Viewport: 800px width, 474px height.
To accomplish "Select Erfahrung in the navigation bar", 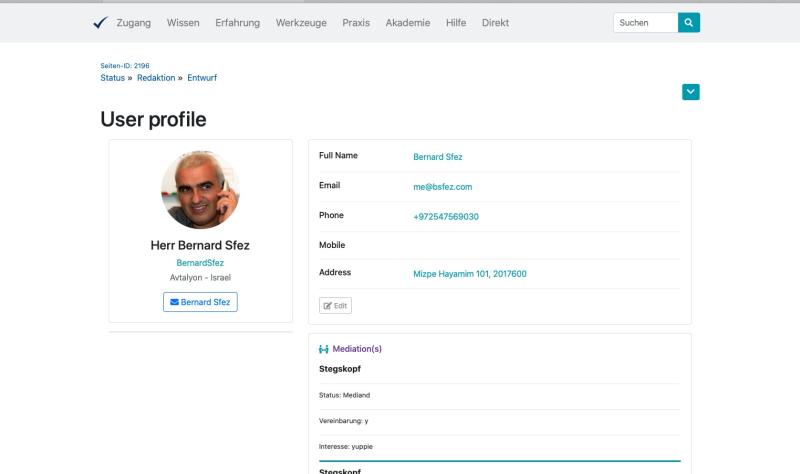I will (237, 22).
